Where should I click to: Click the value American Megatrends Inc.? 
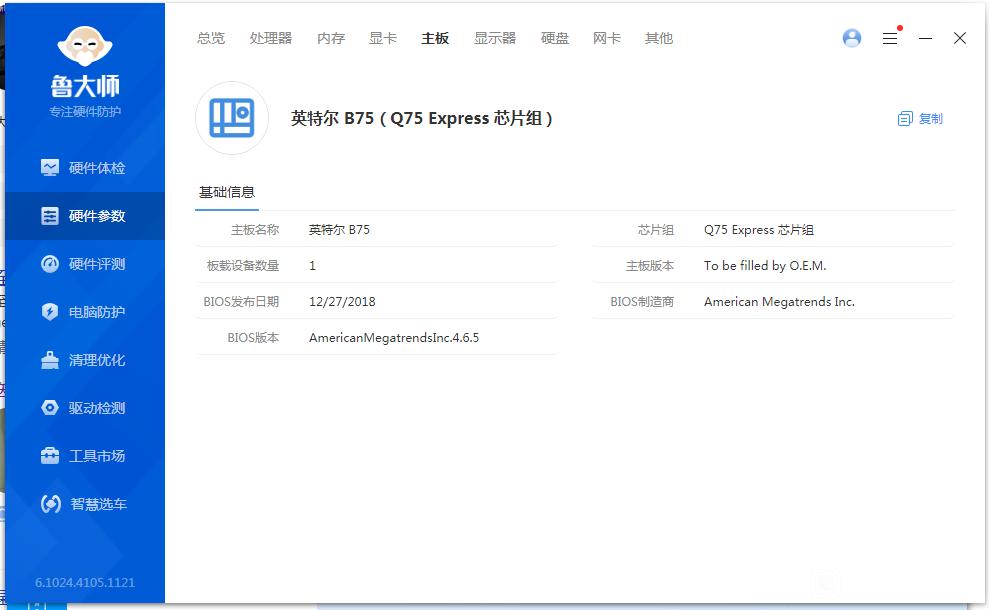tap(779, 302)
